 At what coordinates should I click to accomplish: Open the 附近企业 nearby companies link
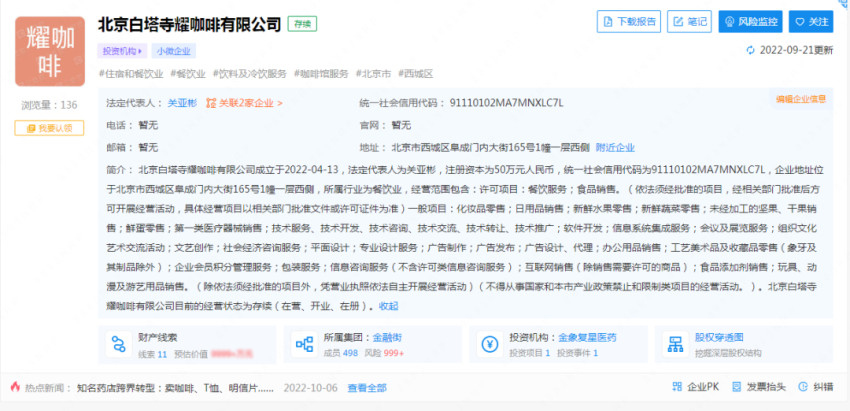(615, 147)
